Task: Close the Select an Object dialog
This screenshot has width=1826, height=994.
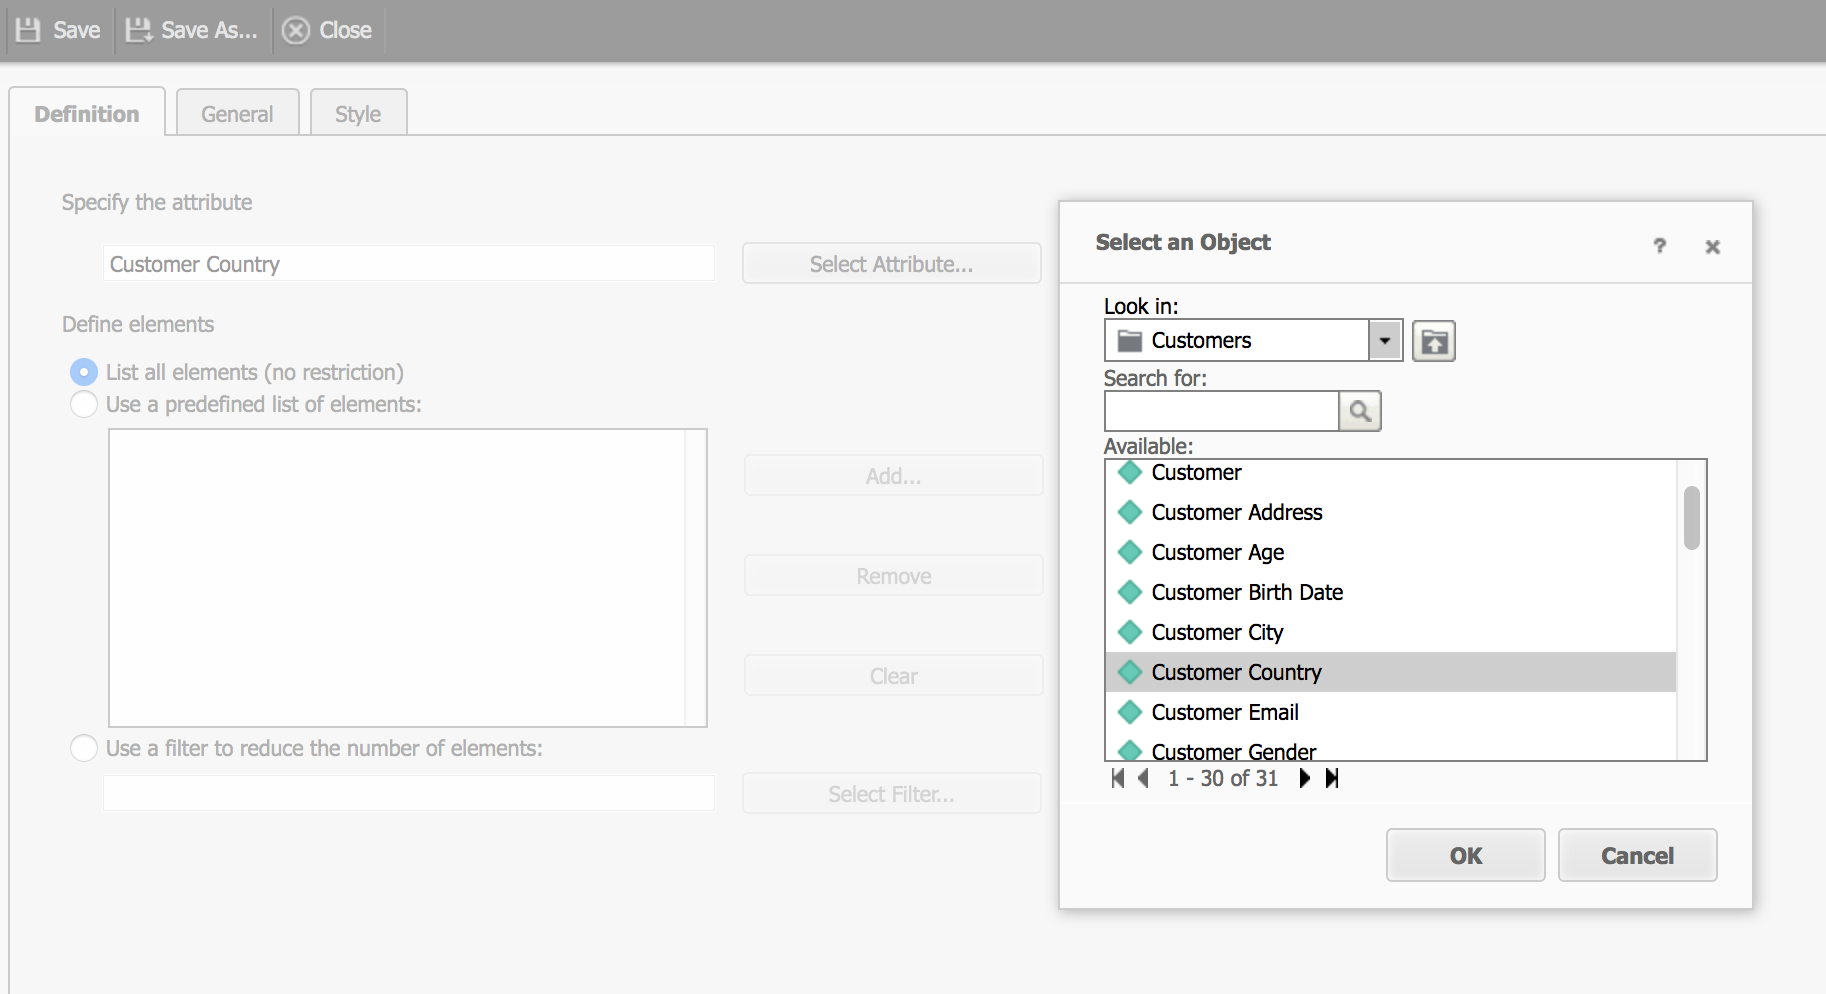Action: [1712, 247]
